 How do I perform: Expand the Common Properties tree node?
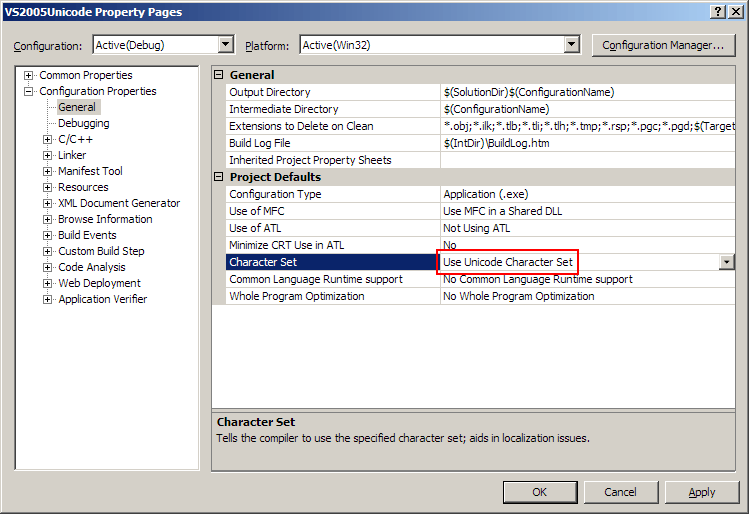[29, 75]
